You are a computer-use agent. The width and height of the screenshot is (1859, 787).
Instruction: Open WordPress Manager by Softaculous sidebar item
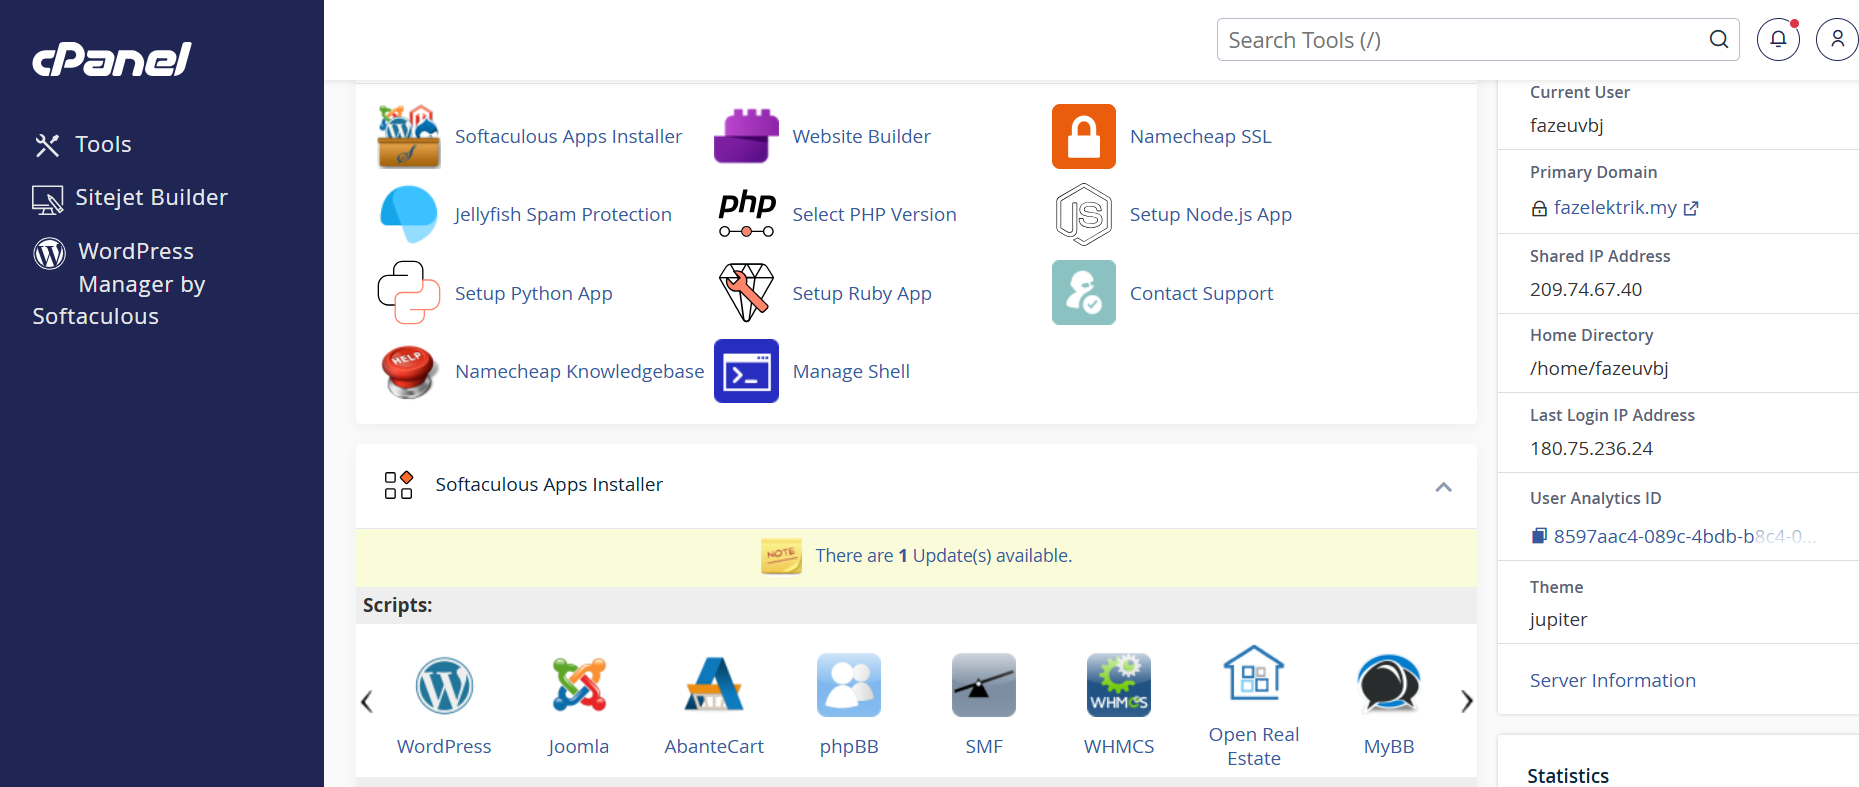[x=118, y=283]
